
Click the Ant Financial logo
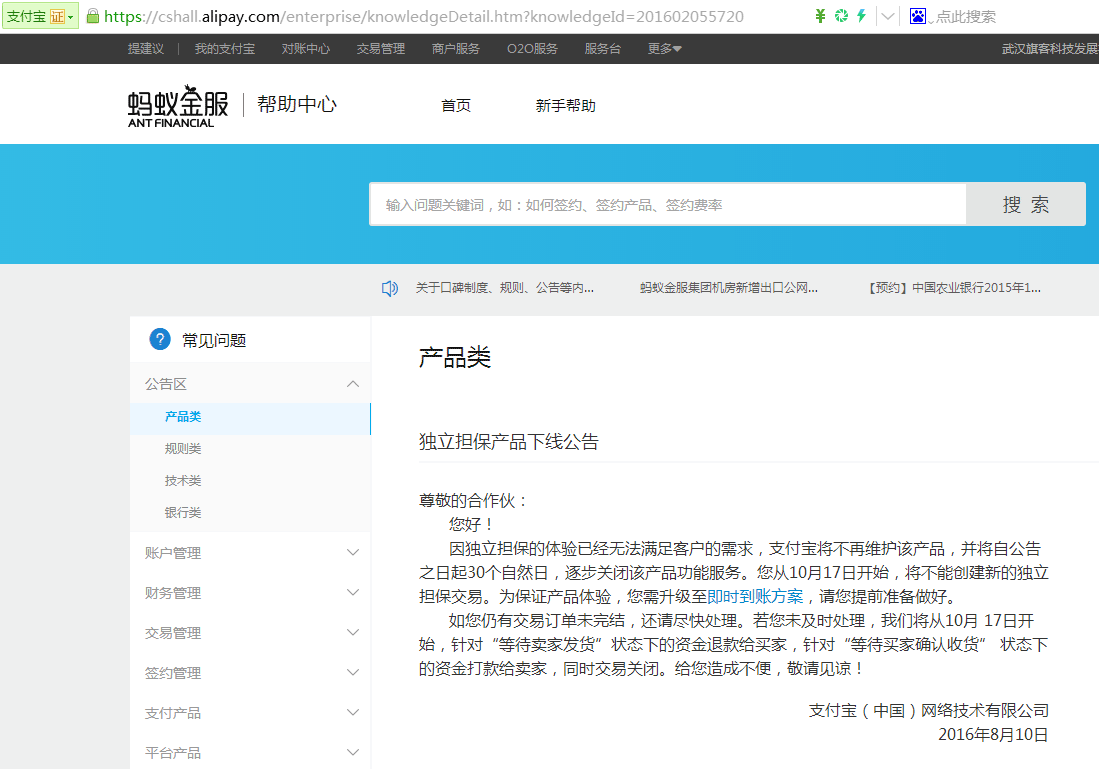click(x=178, y=106)
